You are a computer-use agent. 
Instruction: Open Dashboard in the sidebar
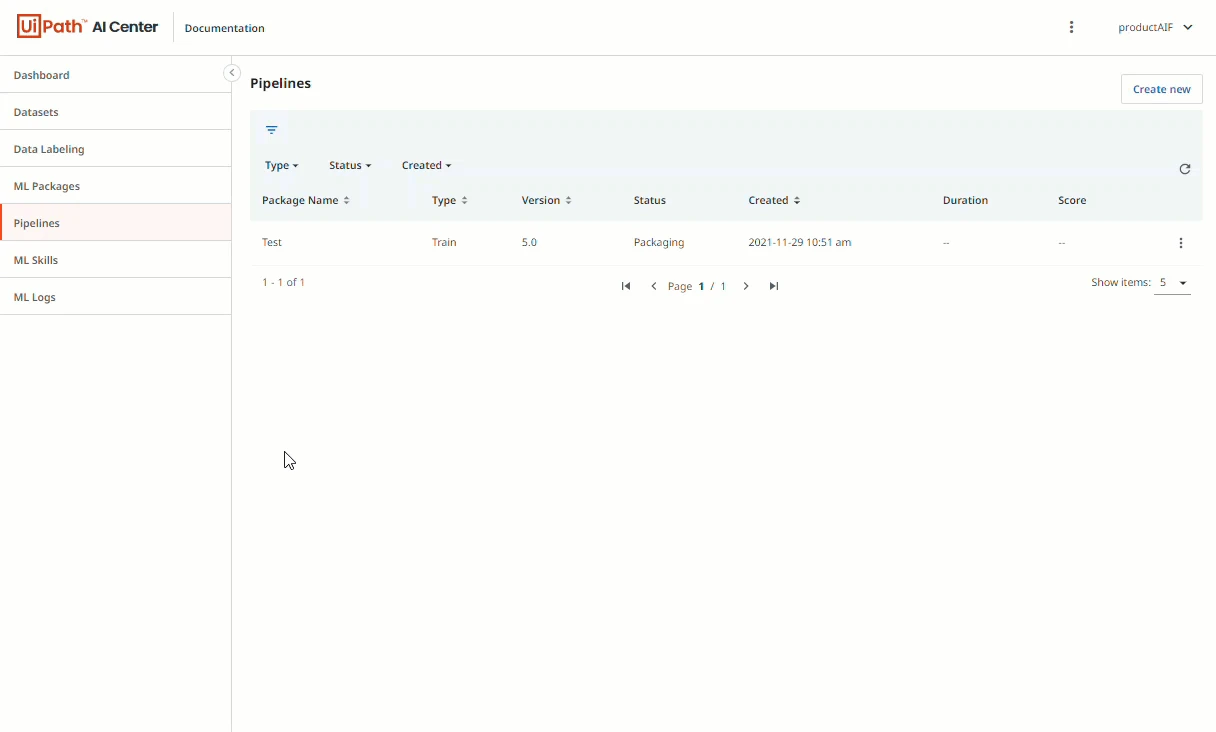pyautogui.click(x=116, y=75)
